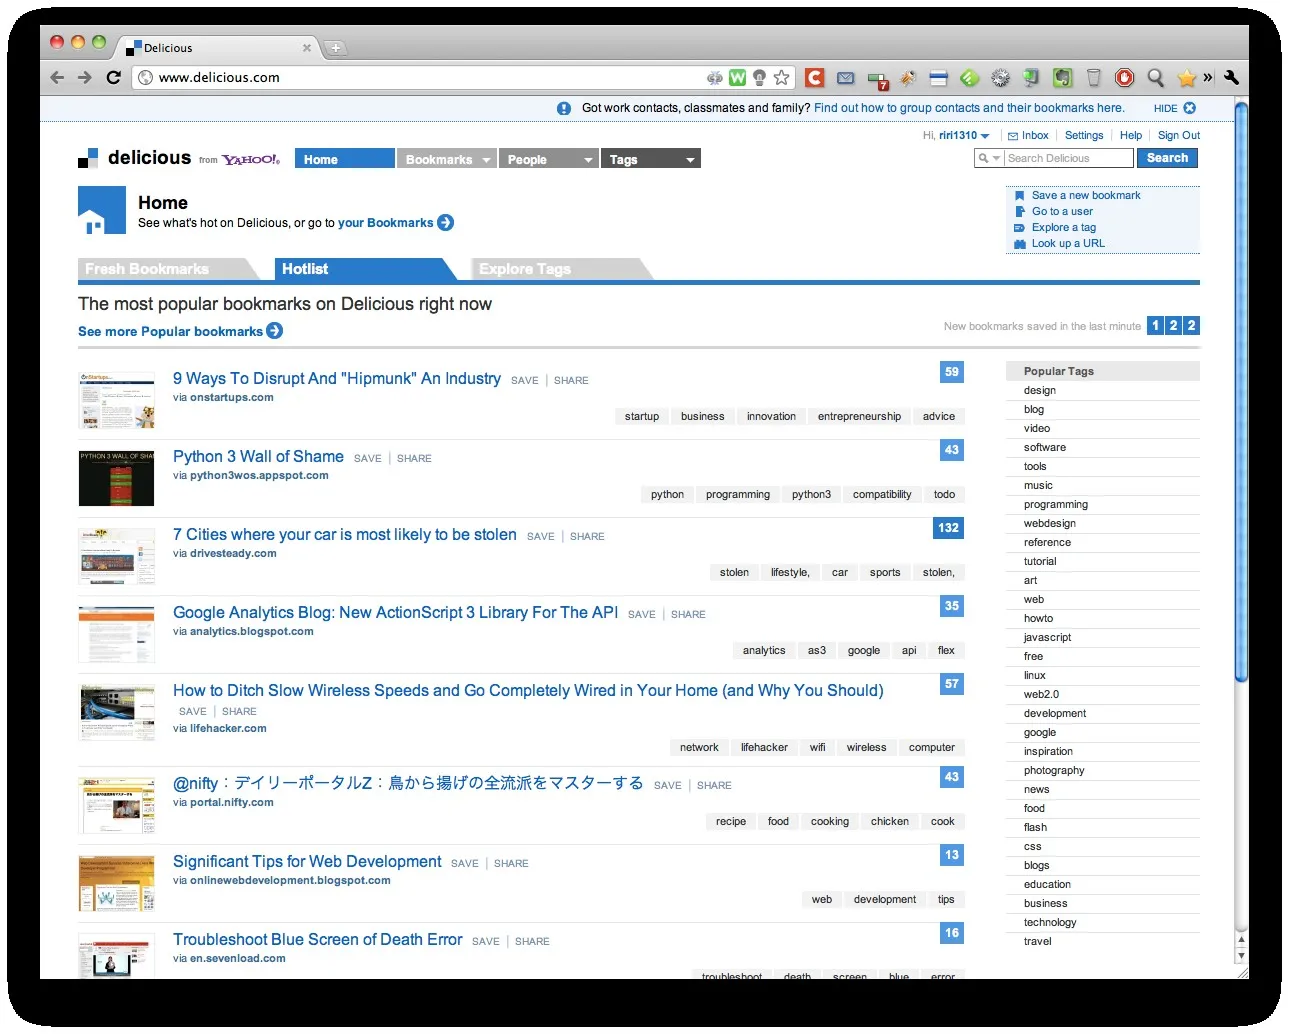Click the scrollbar down arrow
The height and width of the screenshot is (1034, 1289).
tap(1241, 957)
